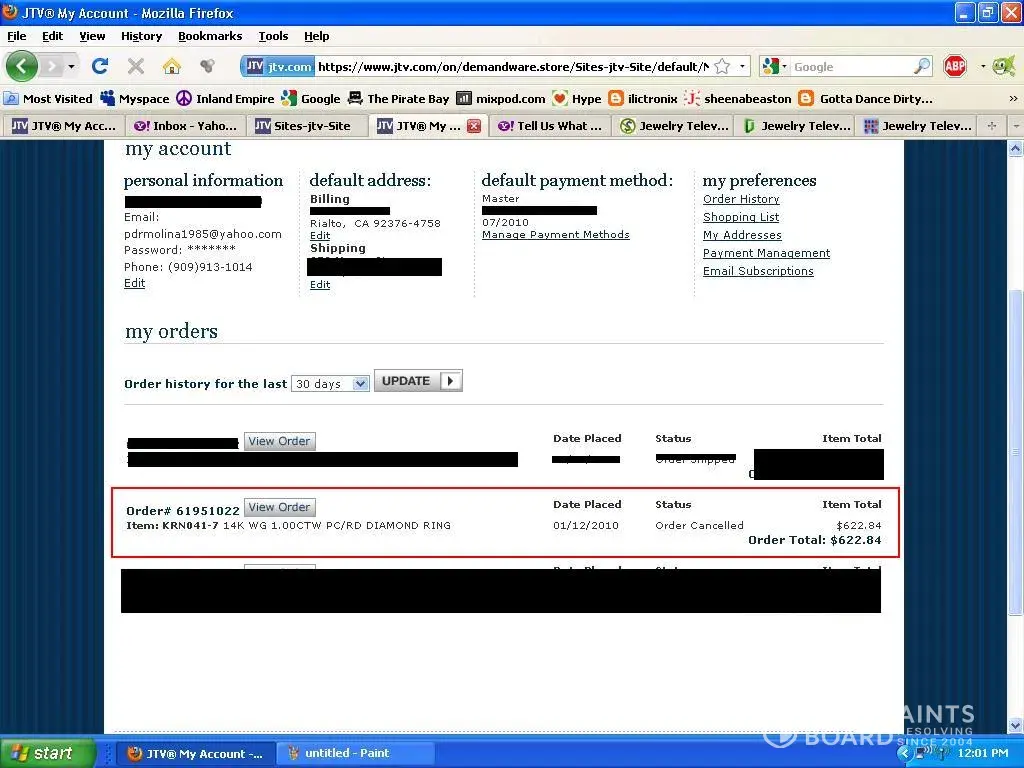Open the sheenabeaston bookmark
Image resolution: width=1024 pixels, height=768 pixels.
point(738,99)
